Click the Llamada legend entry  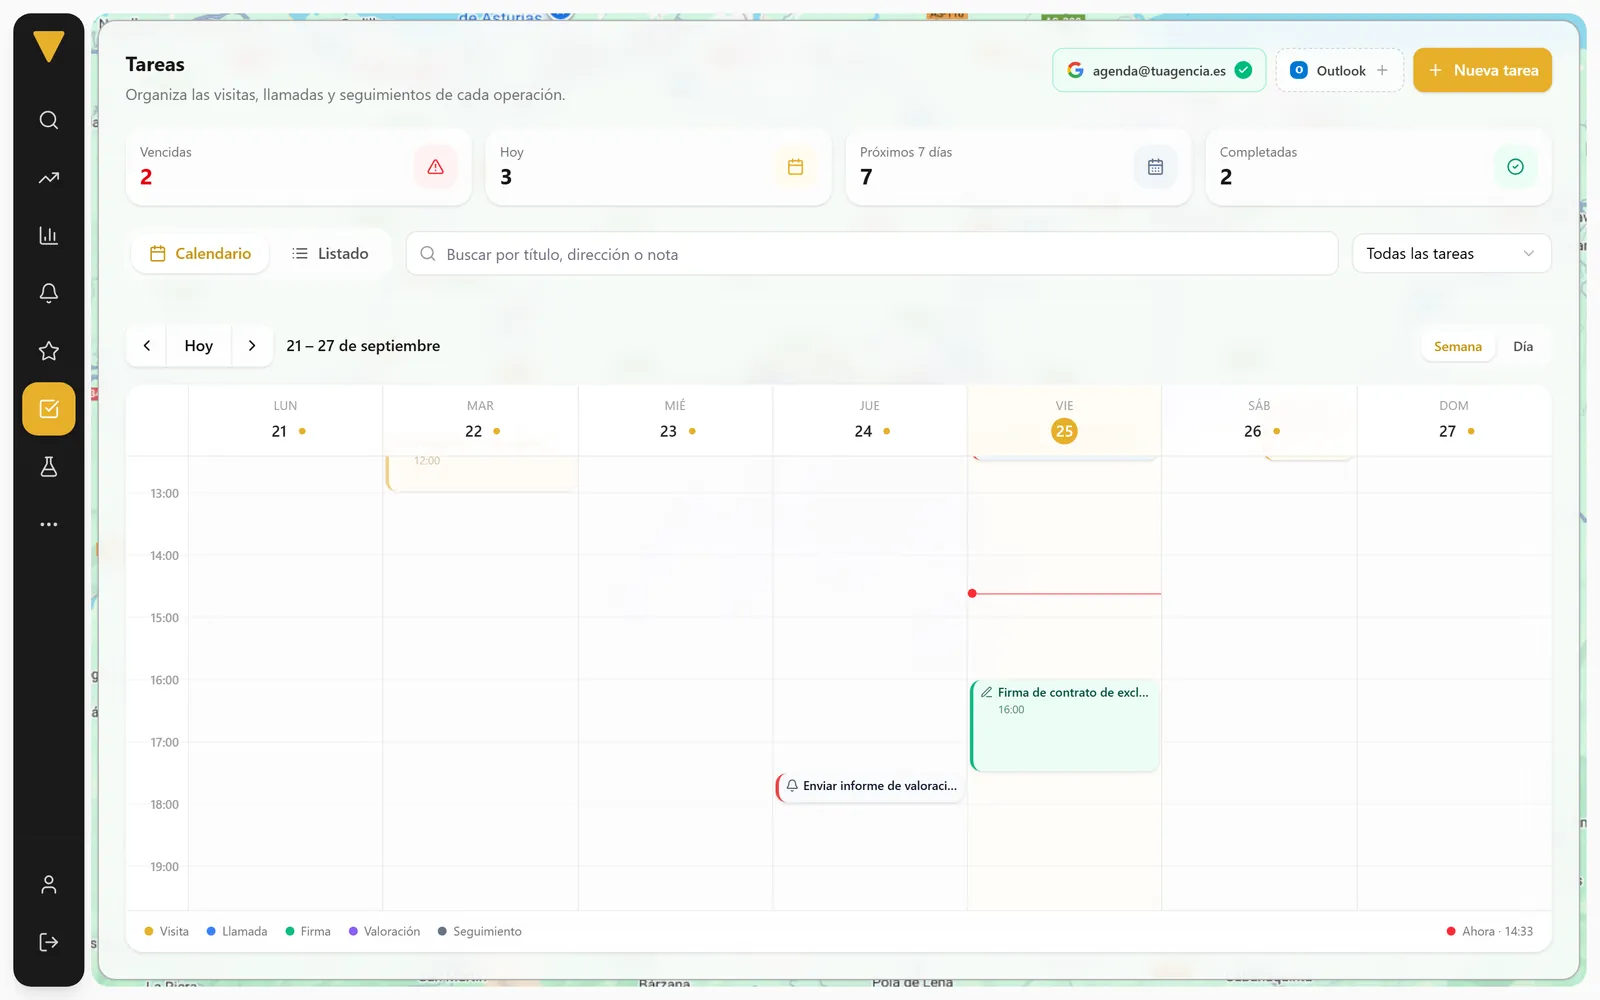pyautogui.click(x=237, y=932)
